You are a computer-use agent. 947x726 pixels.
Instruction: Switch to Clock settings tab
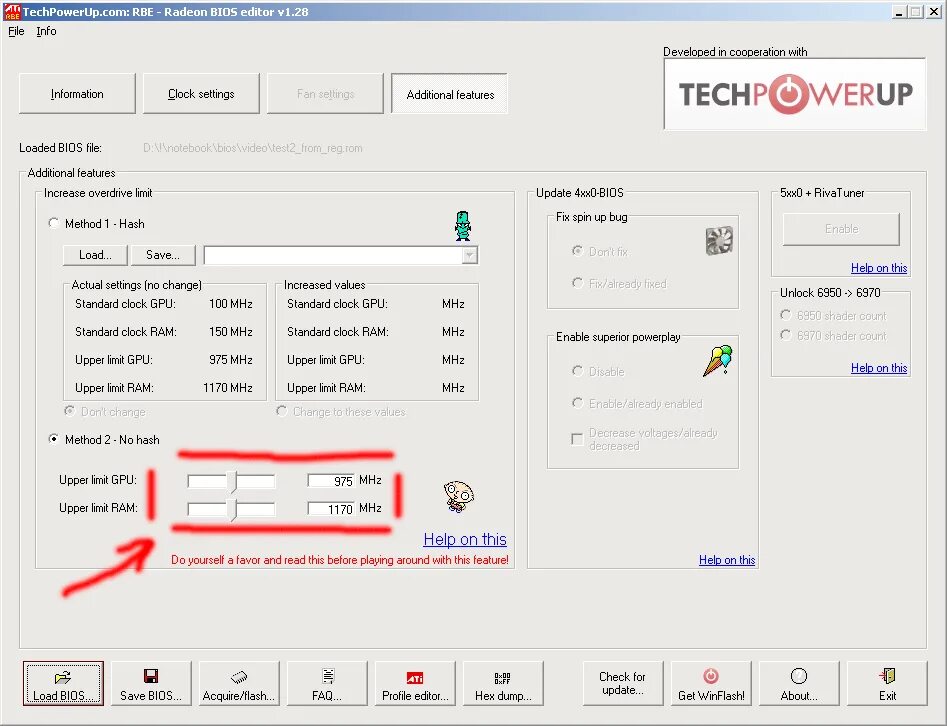coord(201,94)
